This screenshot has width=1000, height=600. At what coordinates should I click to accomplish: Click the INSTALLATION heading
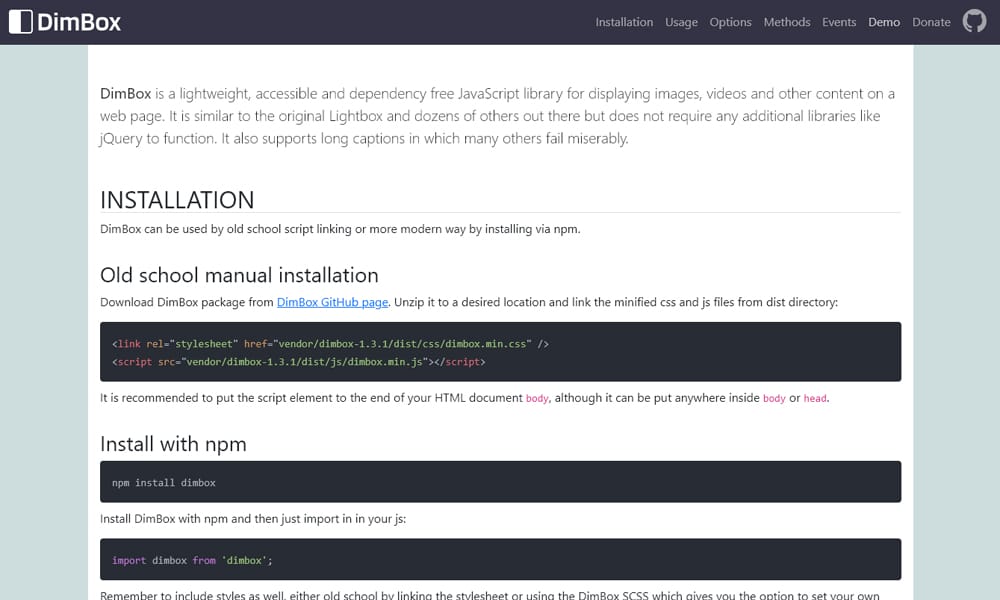coord(177,200)
